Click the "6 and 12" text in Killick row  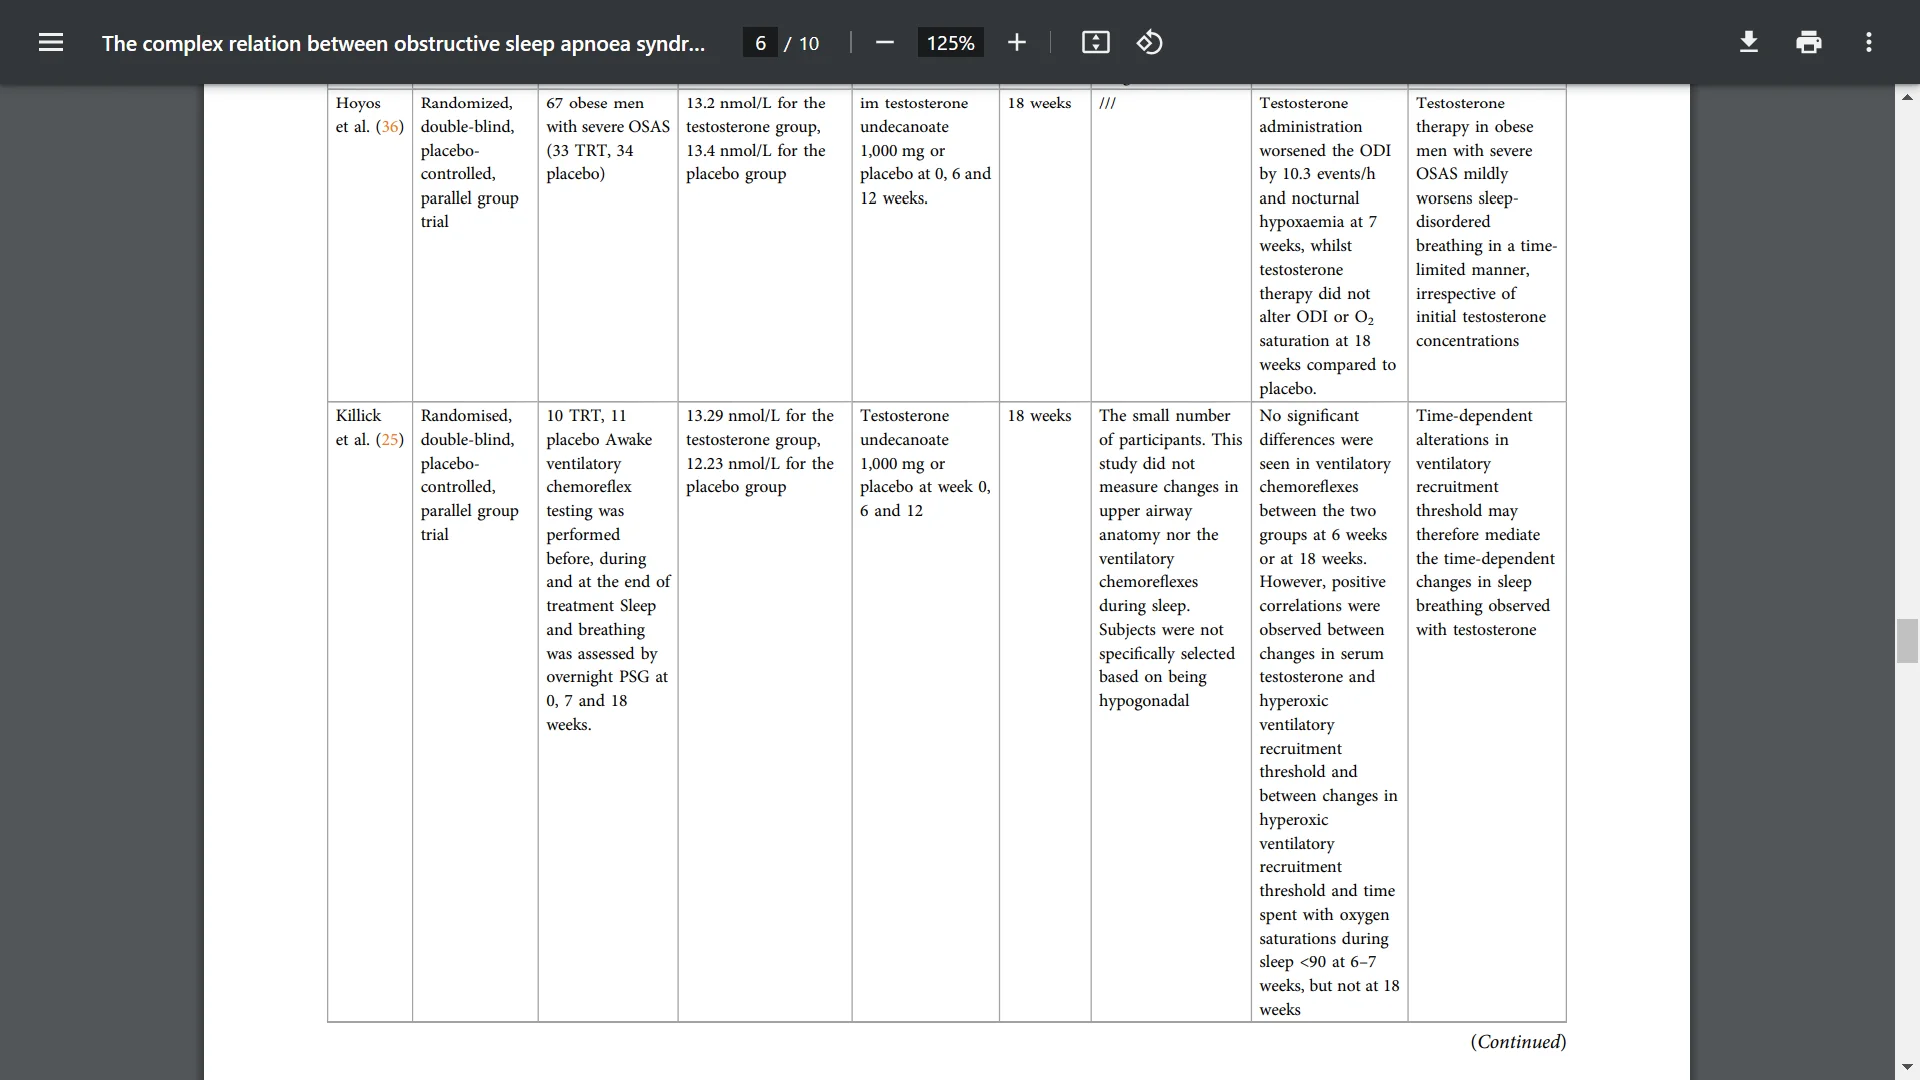click(x=891, y=511)
